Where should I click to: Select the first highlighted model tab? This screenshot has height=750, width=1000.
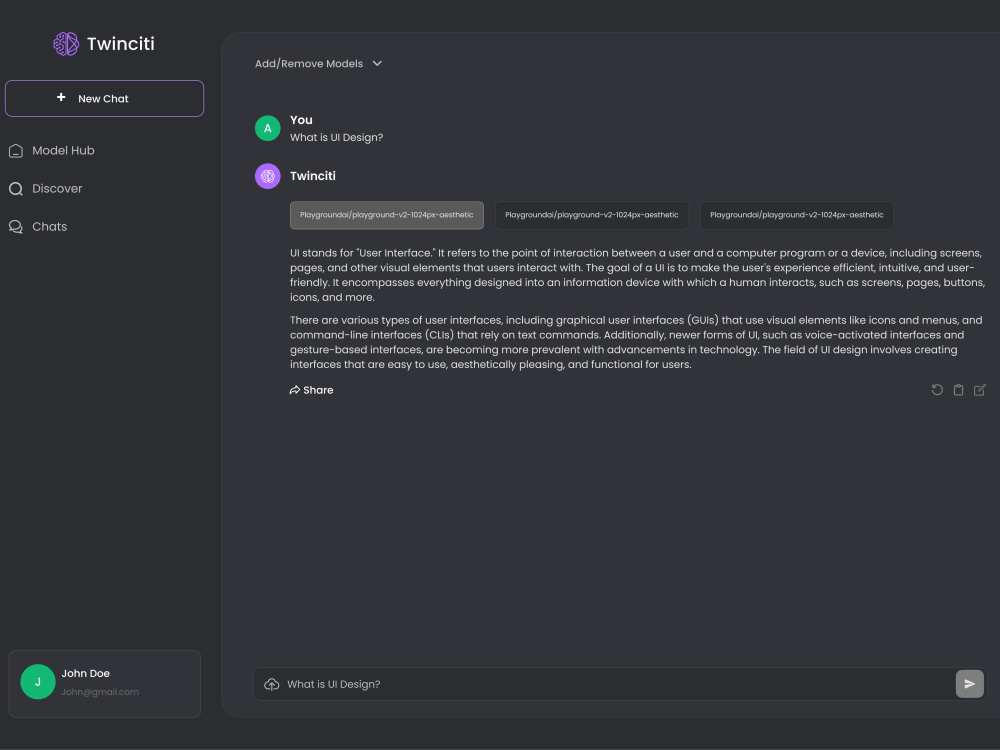click(x=386, y=215)
